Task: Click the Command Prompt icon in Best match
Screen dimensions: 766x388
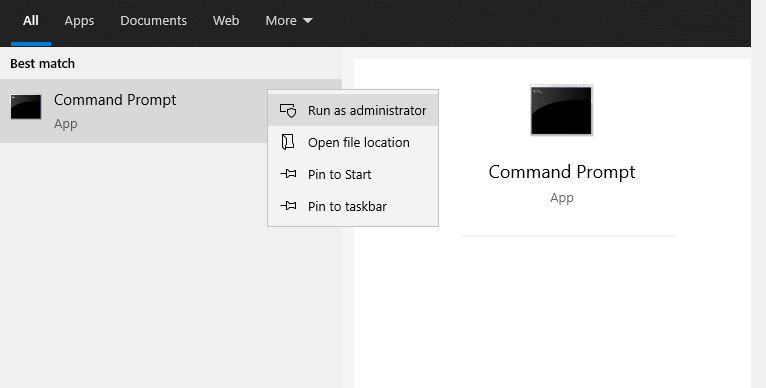Action: 26,107
